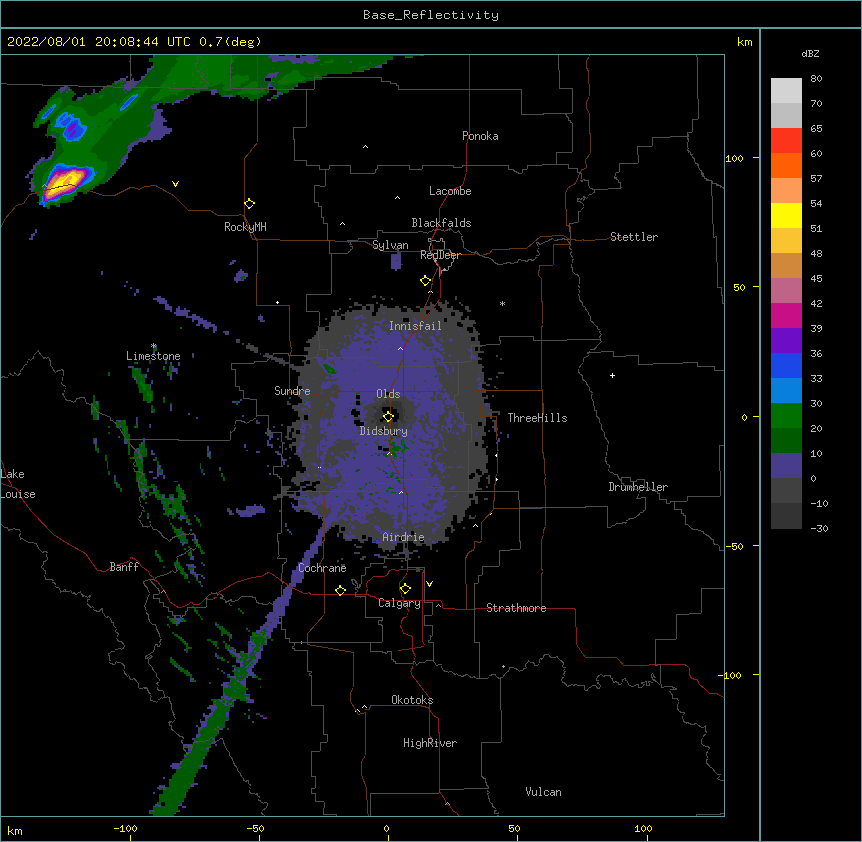This screenshot has width=862, height=842.
Task: Click the Lake Louise label
Action: (18, 484)
